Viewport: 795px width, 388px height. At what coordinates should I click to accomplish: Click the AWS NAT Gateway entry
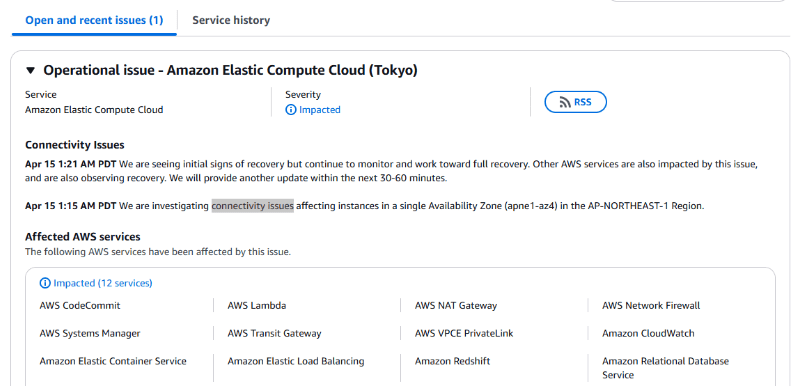click(456, 306)
